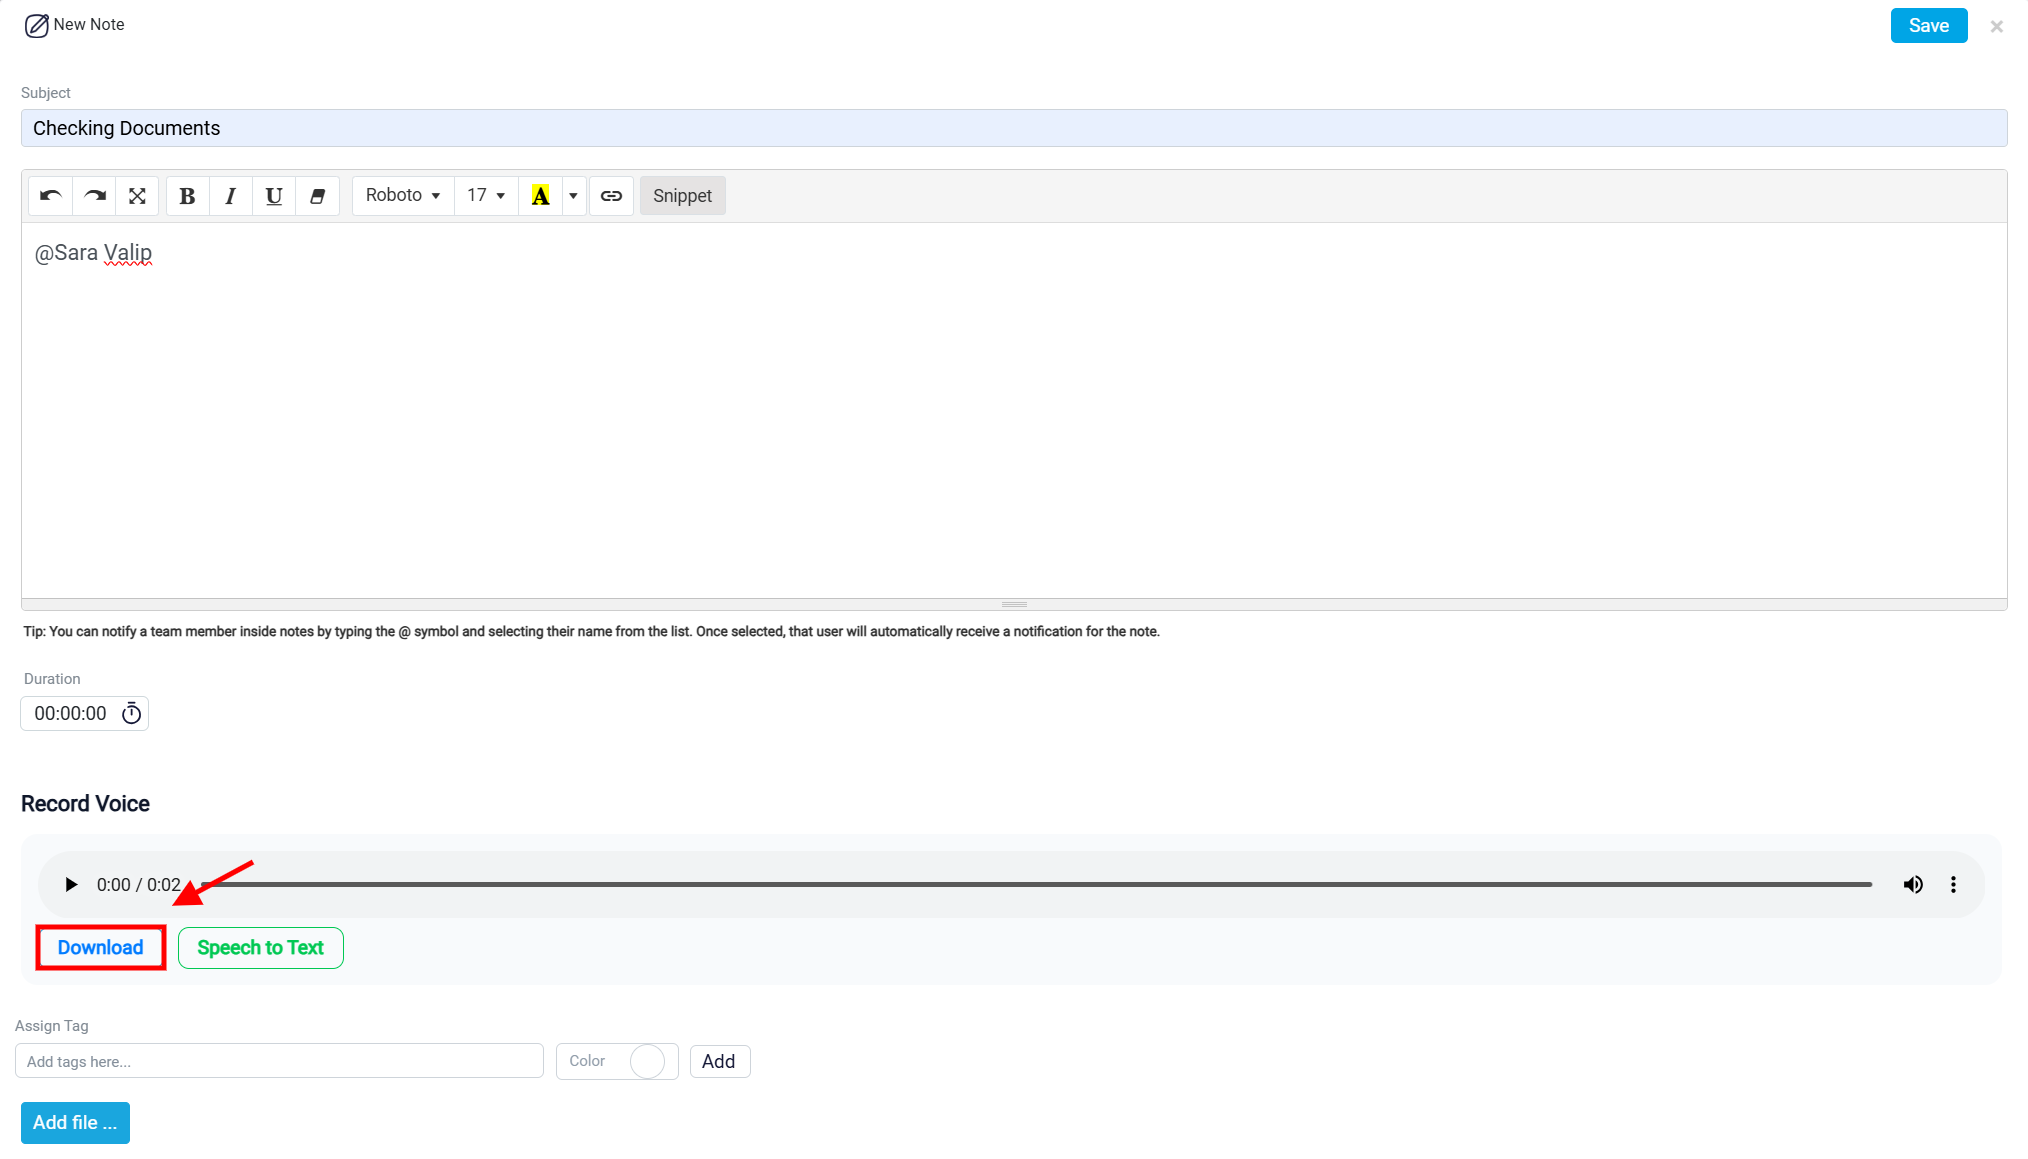
Task: Save the new note
Action: point(1928,26)
